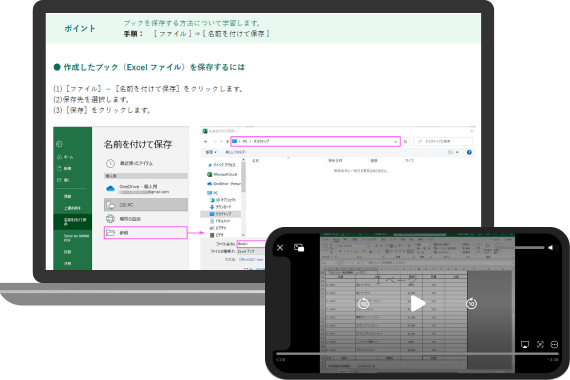Select PC node in the navigation tree

(213, 193)
